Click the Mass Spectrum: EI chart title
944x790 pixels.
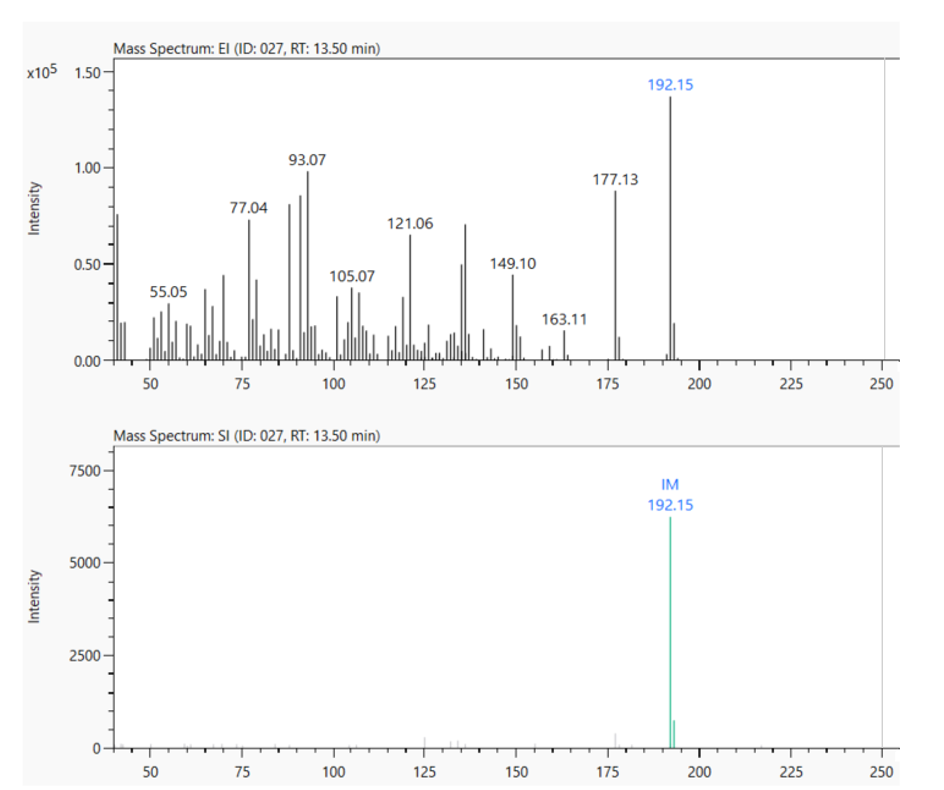246,48
